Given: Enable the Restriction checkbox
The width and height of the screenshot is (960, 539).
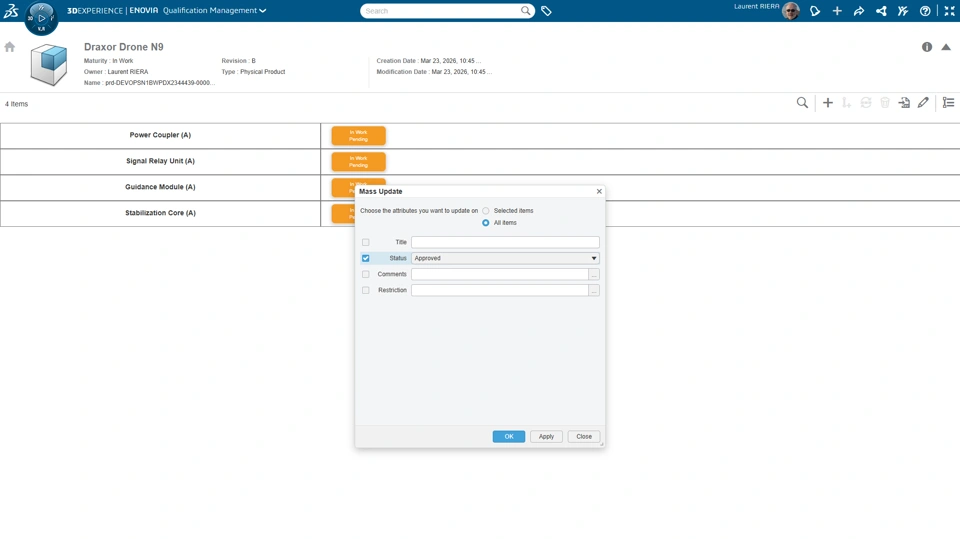Looking at the screenshot, I should click(366, 290).
